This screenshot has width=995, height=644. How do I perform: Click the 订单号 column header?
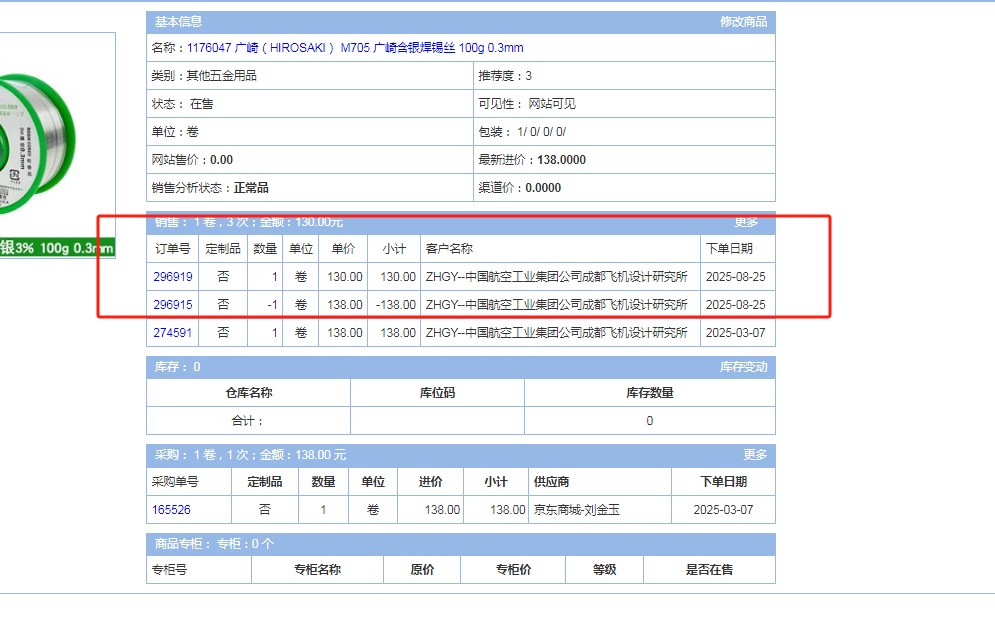[x=173, y=249]
